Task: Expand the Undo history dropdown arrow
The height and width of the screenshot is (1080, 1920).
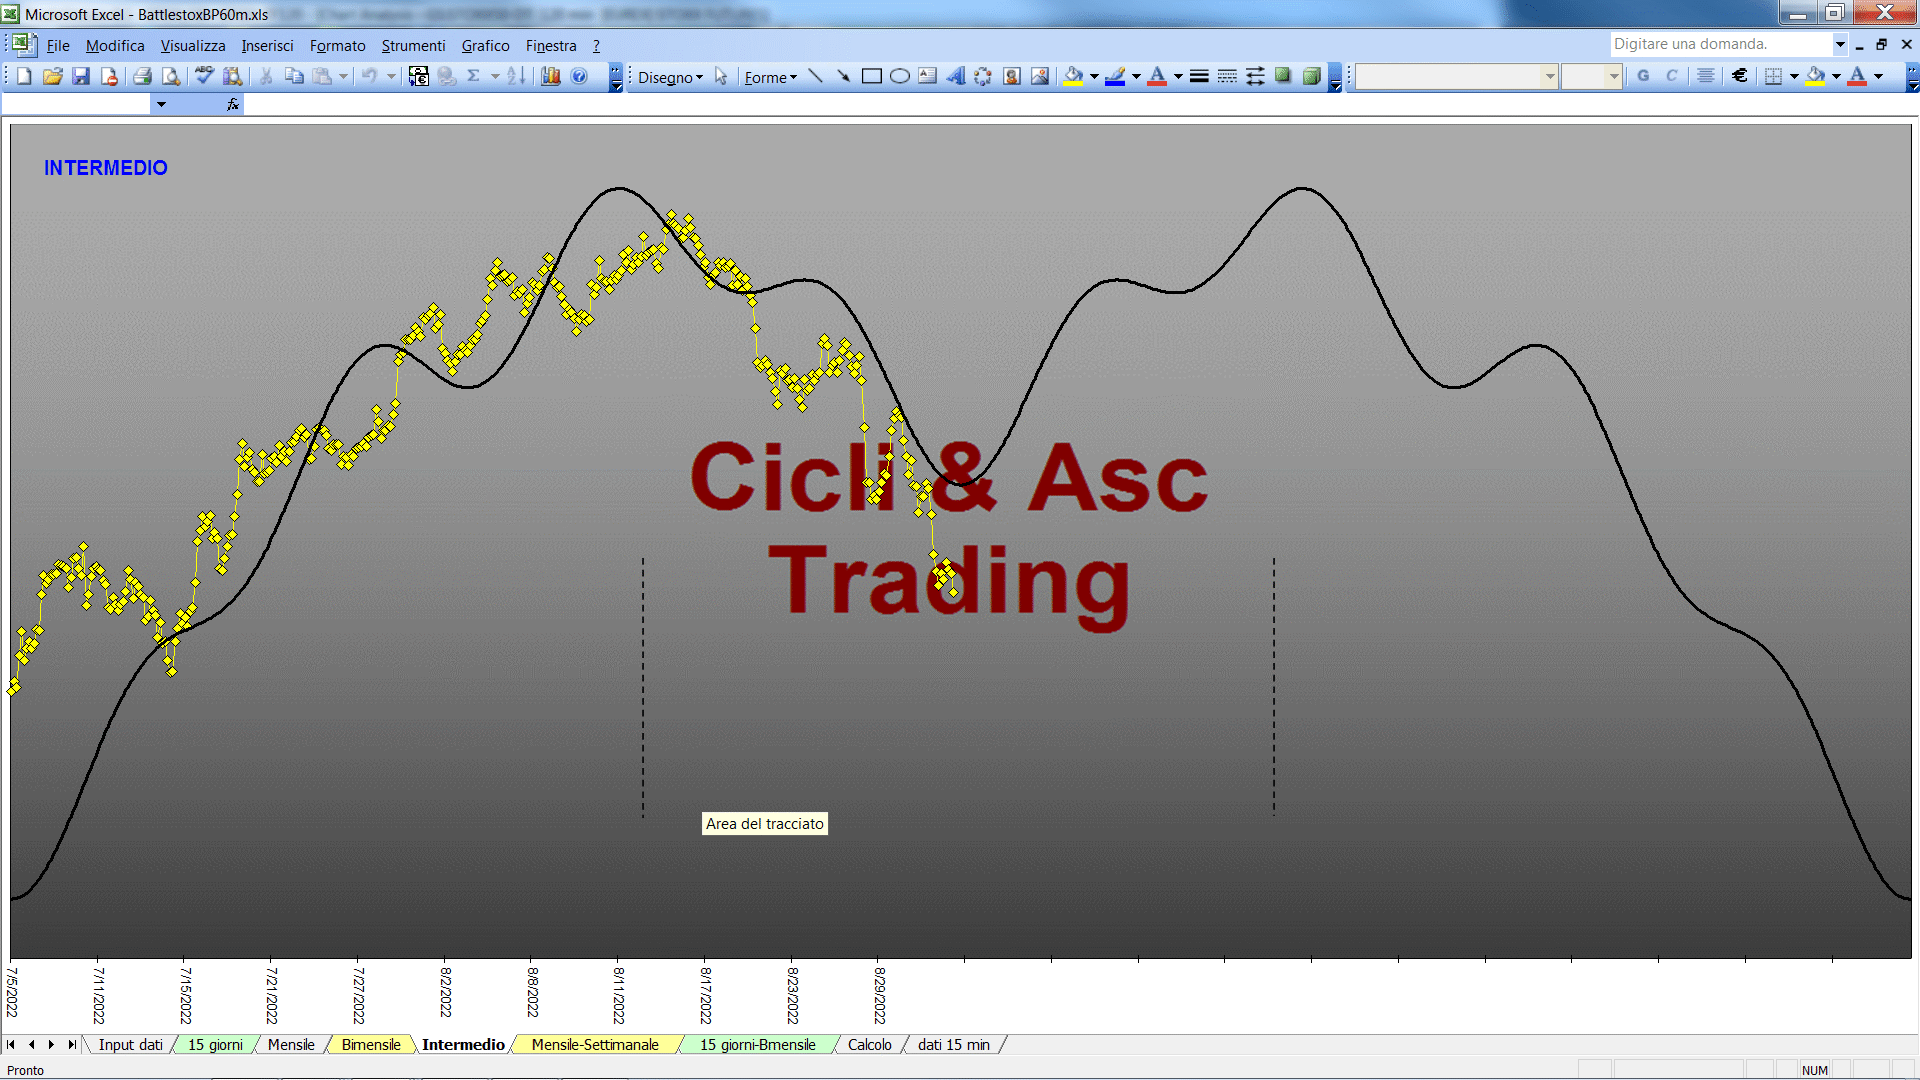Action: pos(392,76)
